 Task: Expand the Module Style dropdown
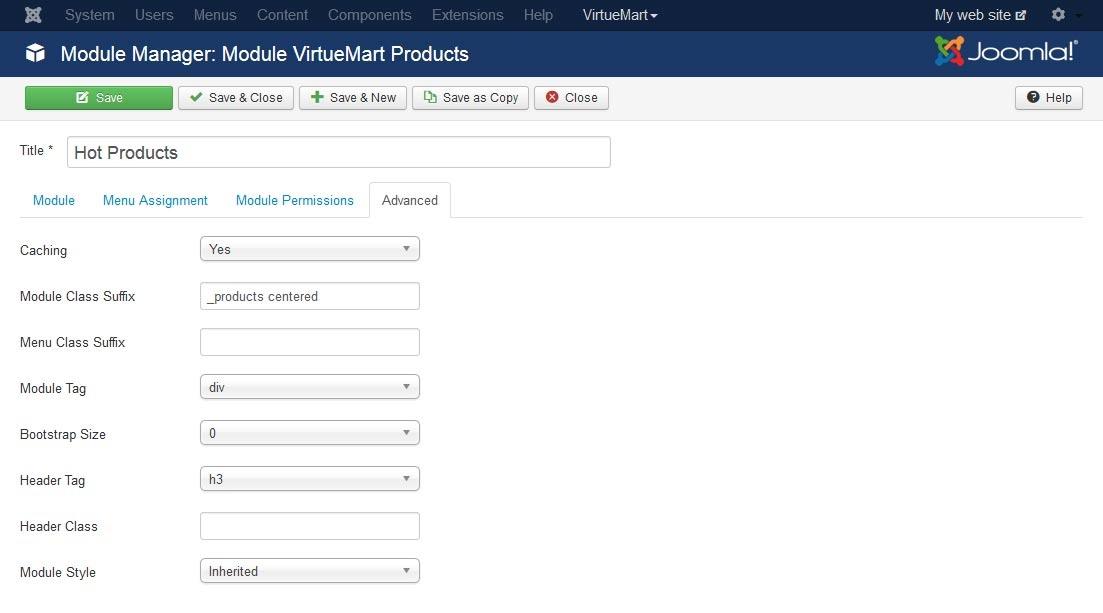pyautogui.click(x=309, y=571)
